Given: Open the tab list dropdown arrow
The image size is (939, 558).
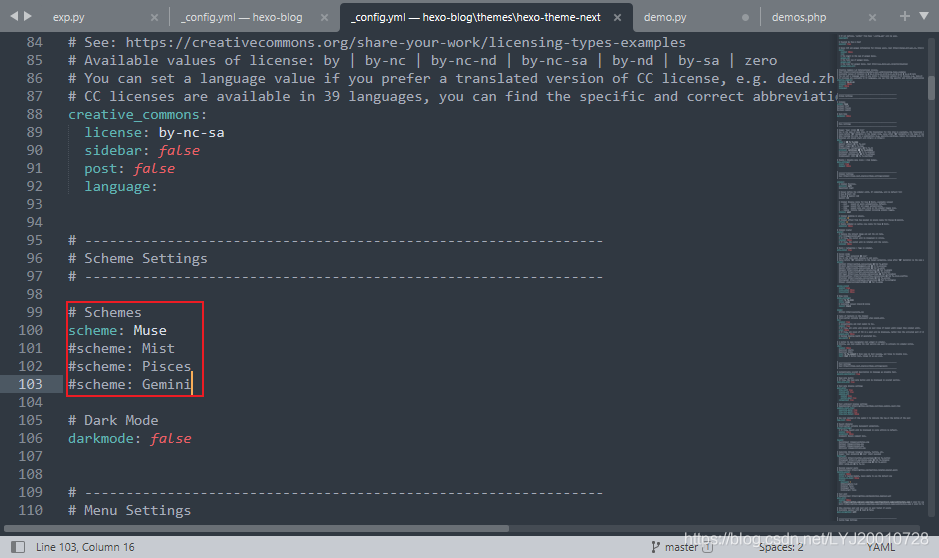Looking at the screenshot, I should tap(924, 16).
